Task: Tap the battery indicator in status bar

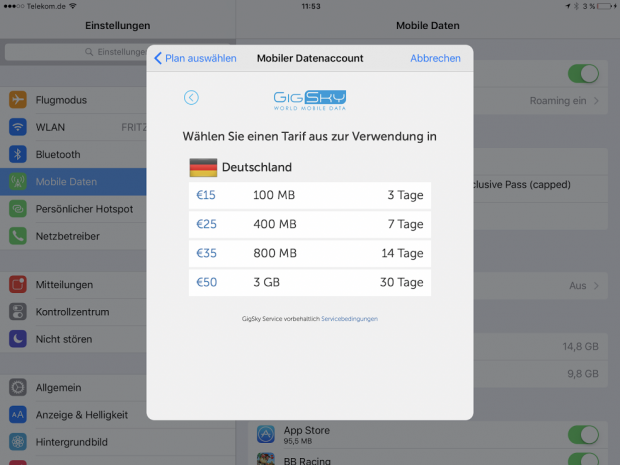Action: (607, 6)
